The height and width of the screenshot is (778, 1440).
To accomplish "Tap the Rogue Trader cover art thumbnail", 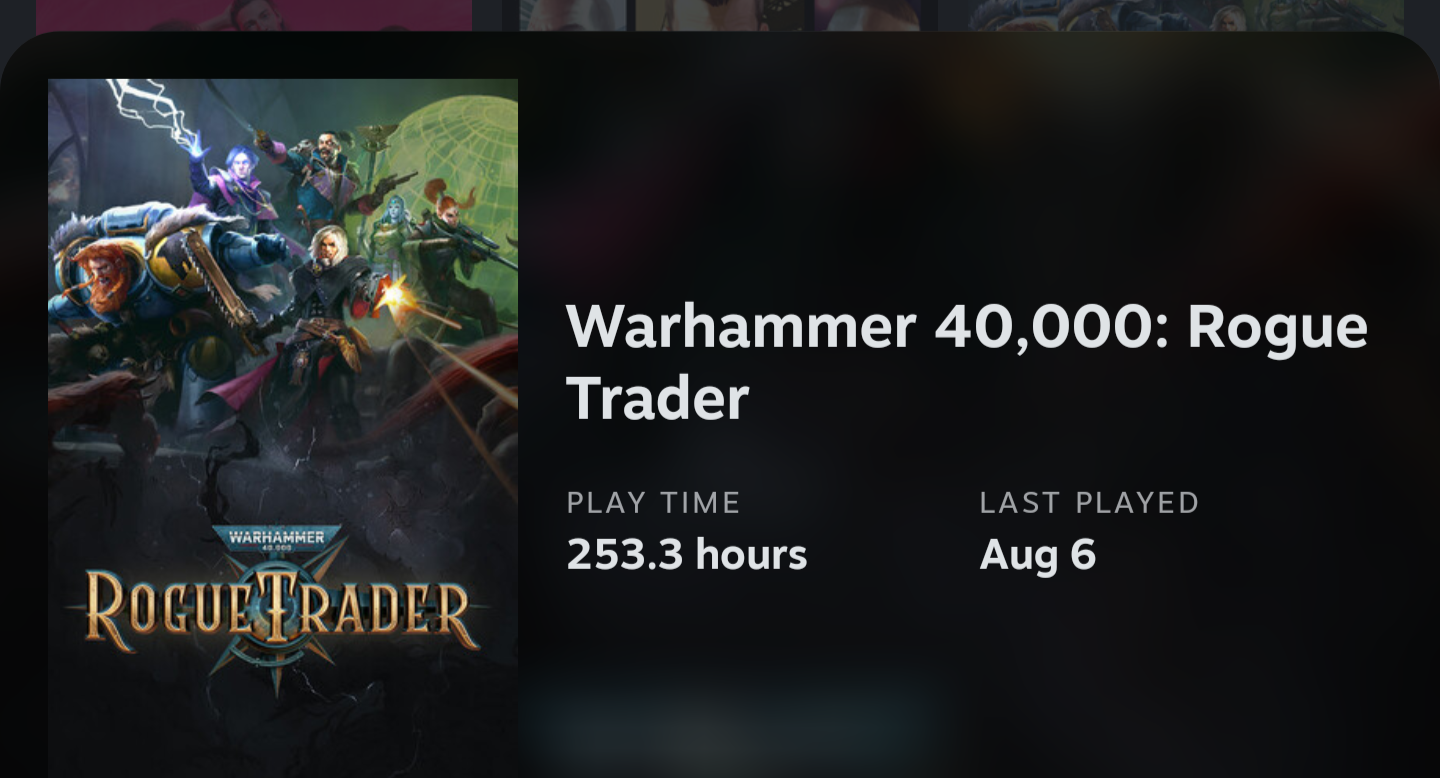I will coord(283,428).
